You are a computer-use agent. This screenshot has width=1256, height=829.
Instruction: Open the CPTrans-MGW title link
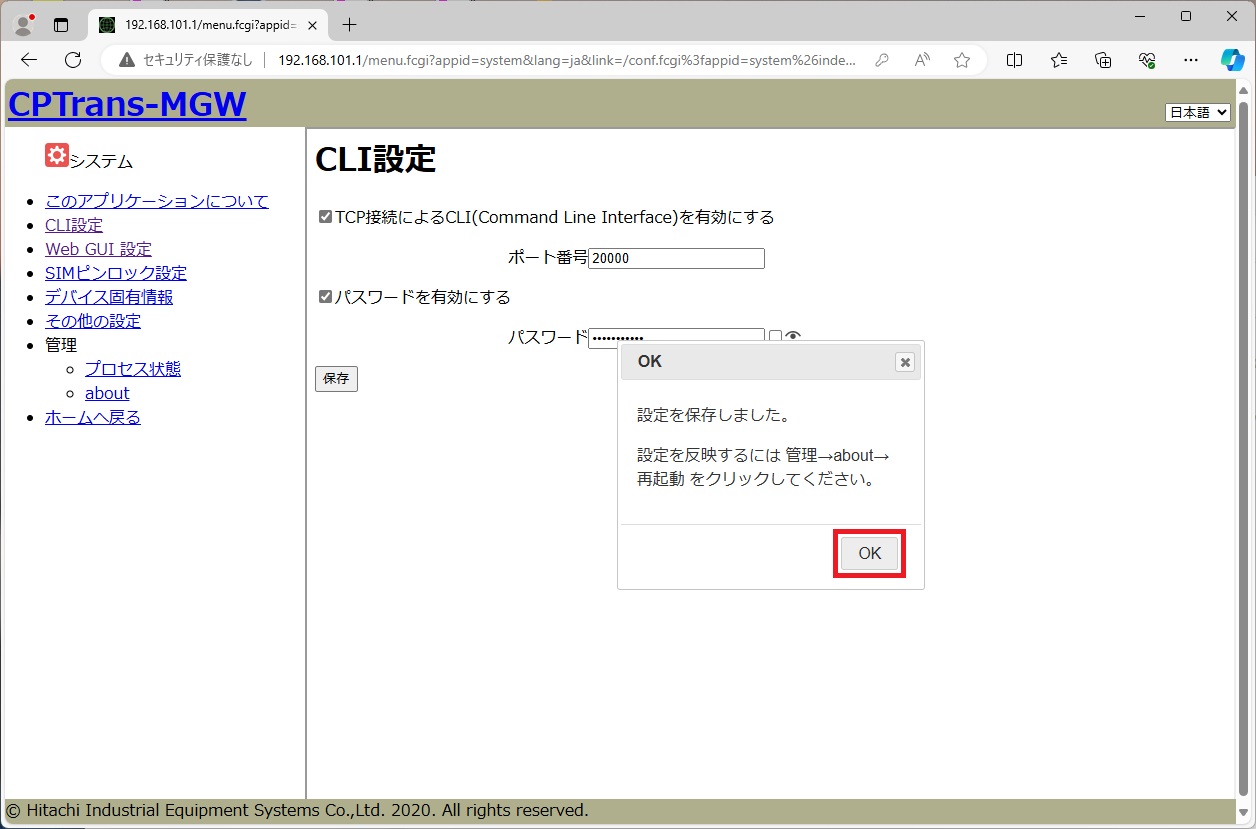127,104
